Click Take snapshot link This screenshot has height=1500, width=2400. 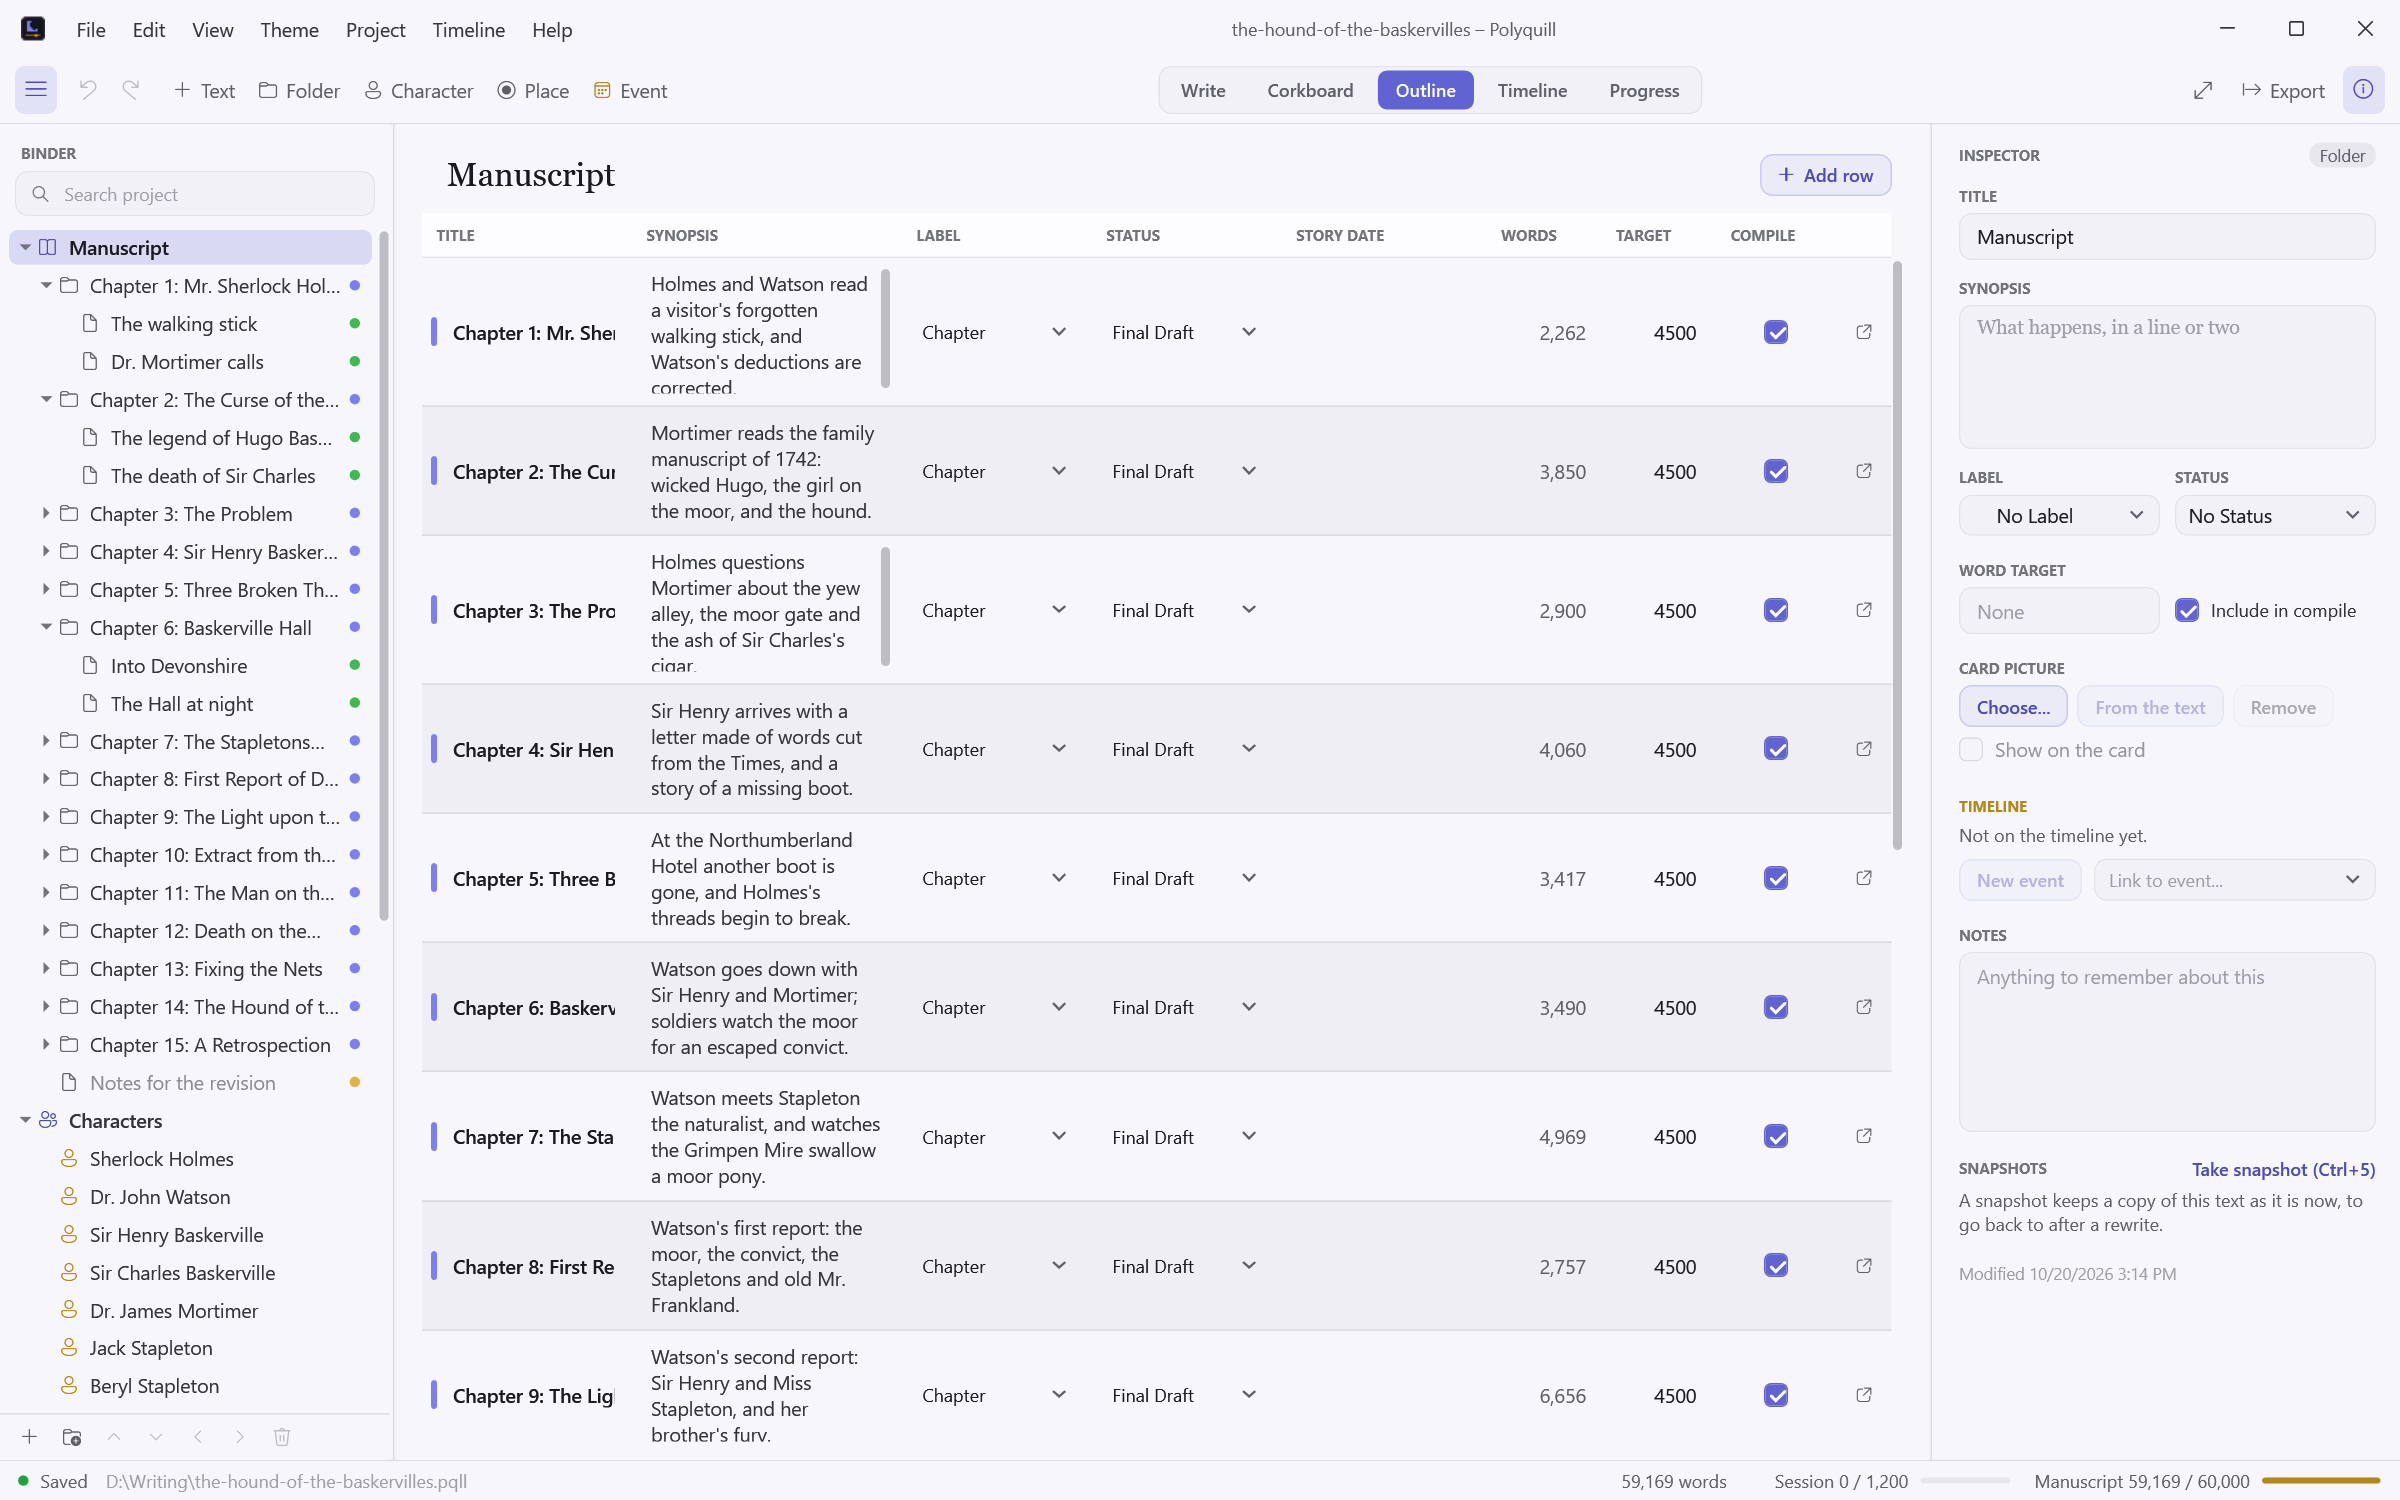(2283, 1169)
